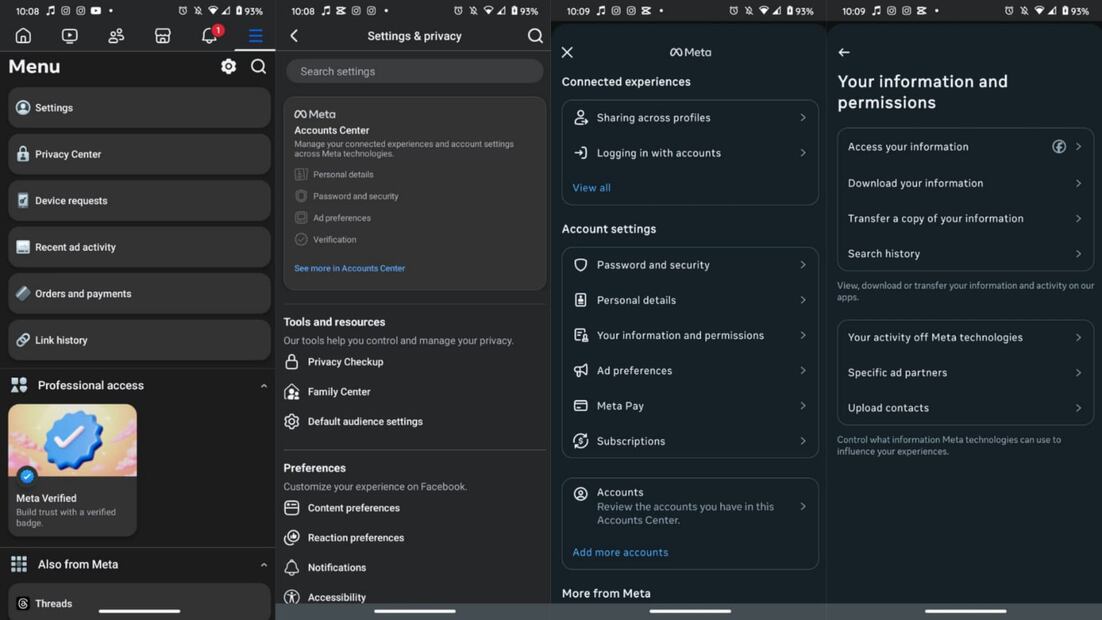Open the Marketplace tab icon

click(x=162, y=36)
